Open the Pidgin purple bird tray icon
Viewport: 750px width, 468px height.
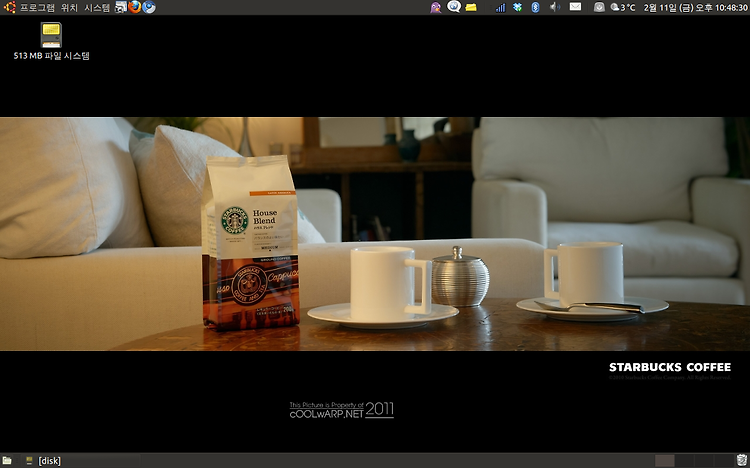click(435, 7)
